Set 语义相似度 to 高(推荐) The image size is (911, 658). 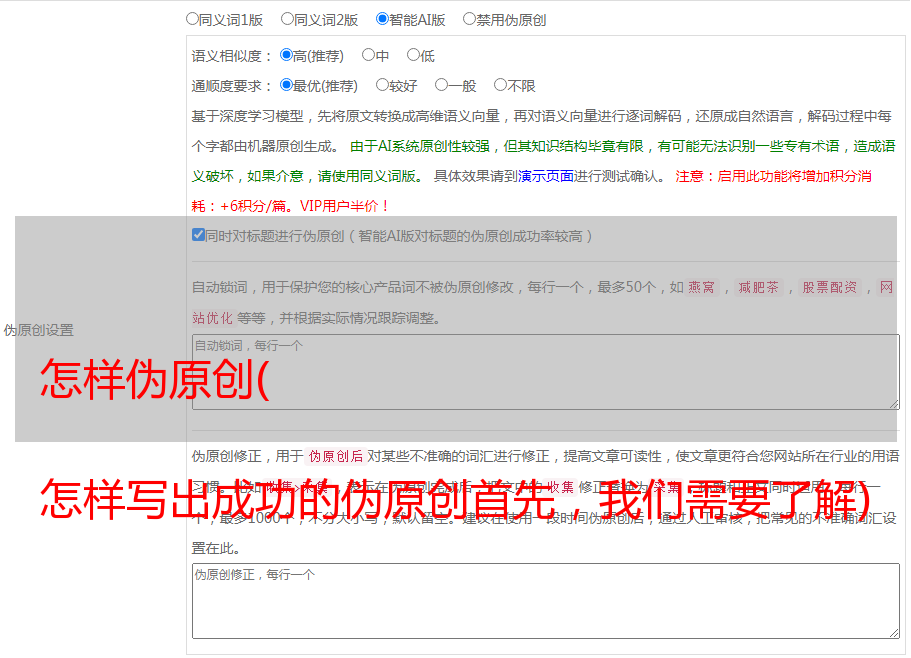(x=286, y=55)
